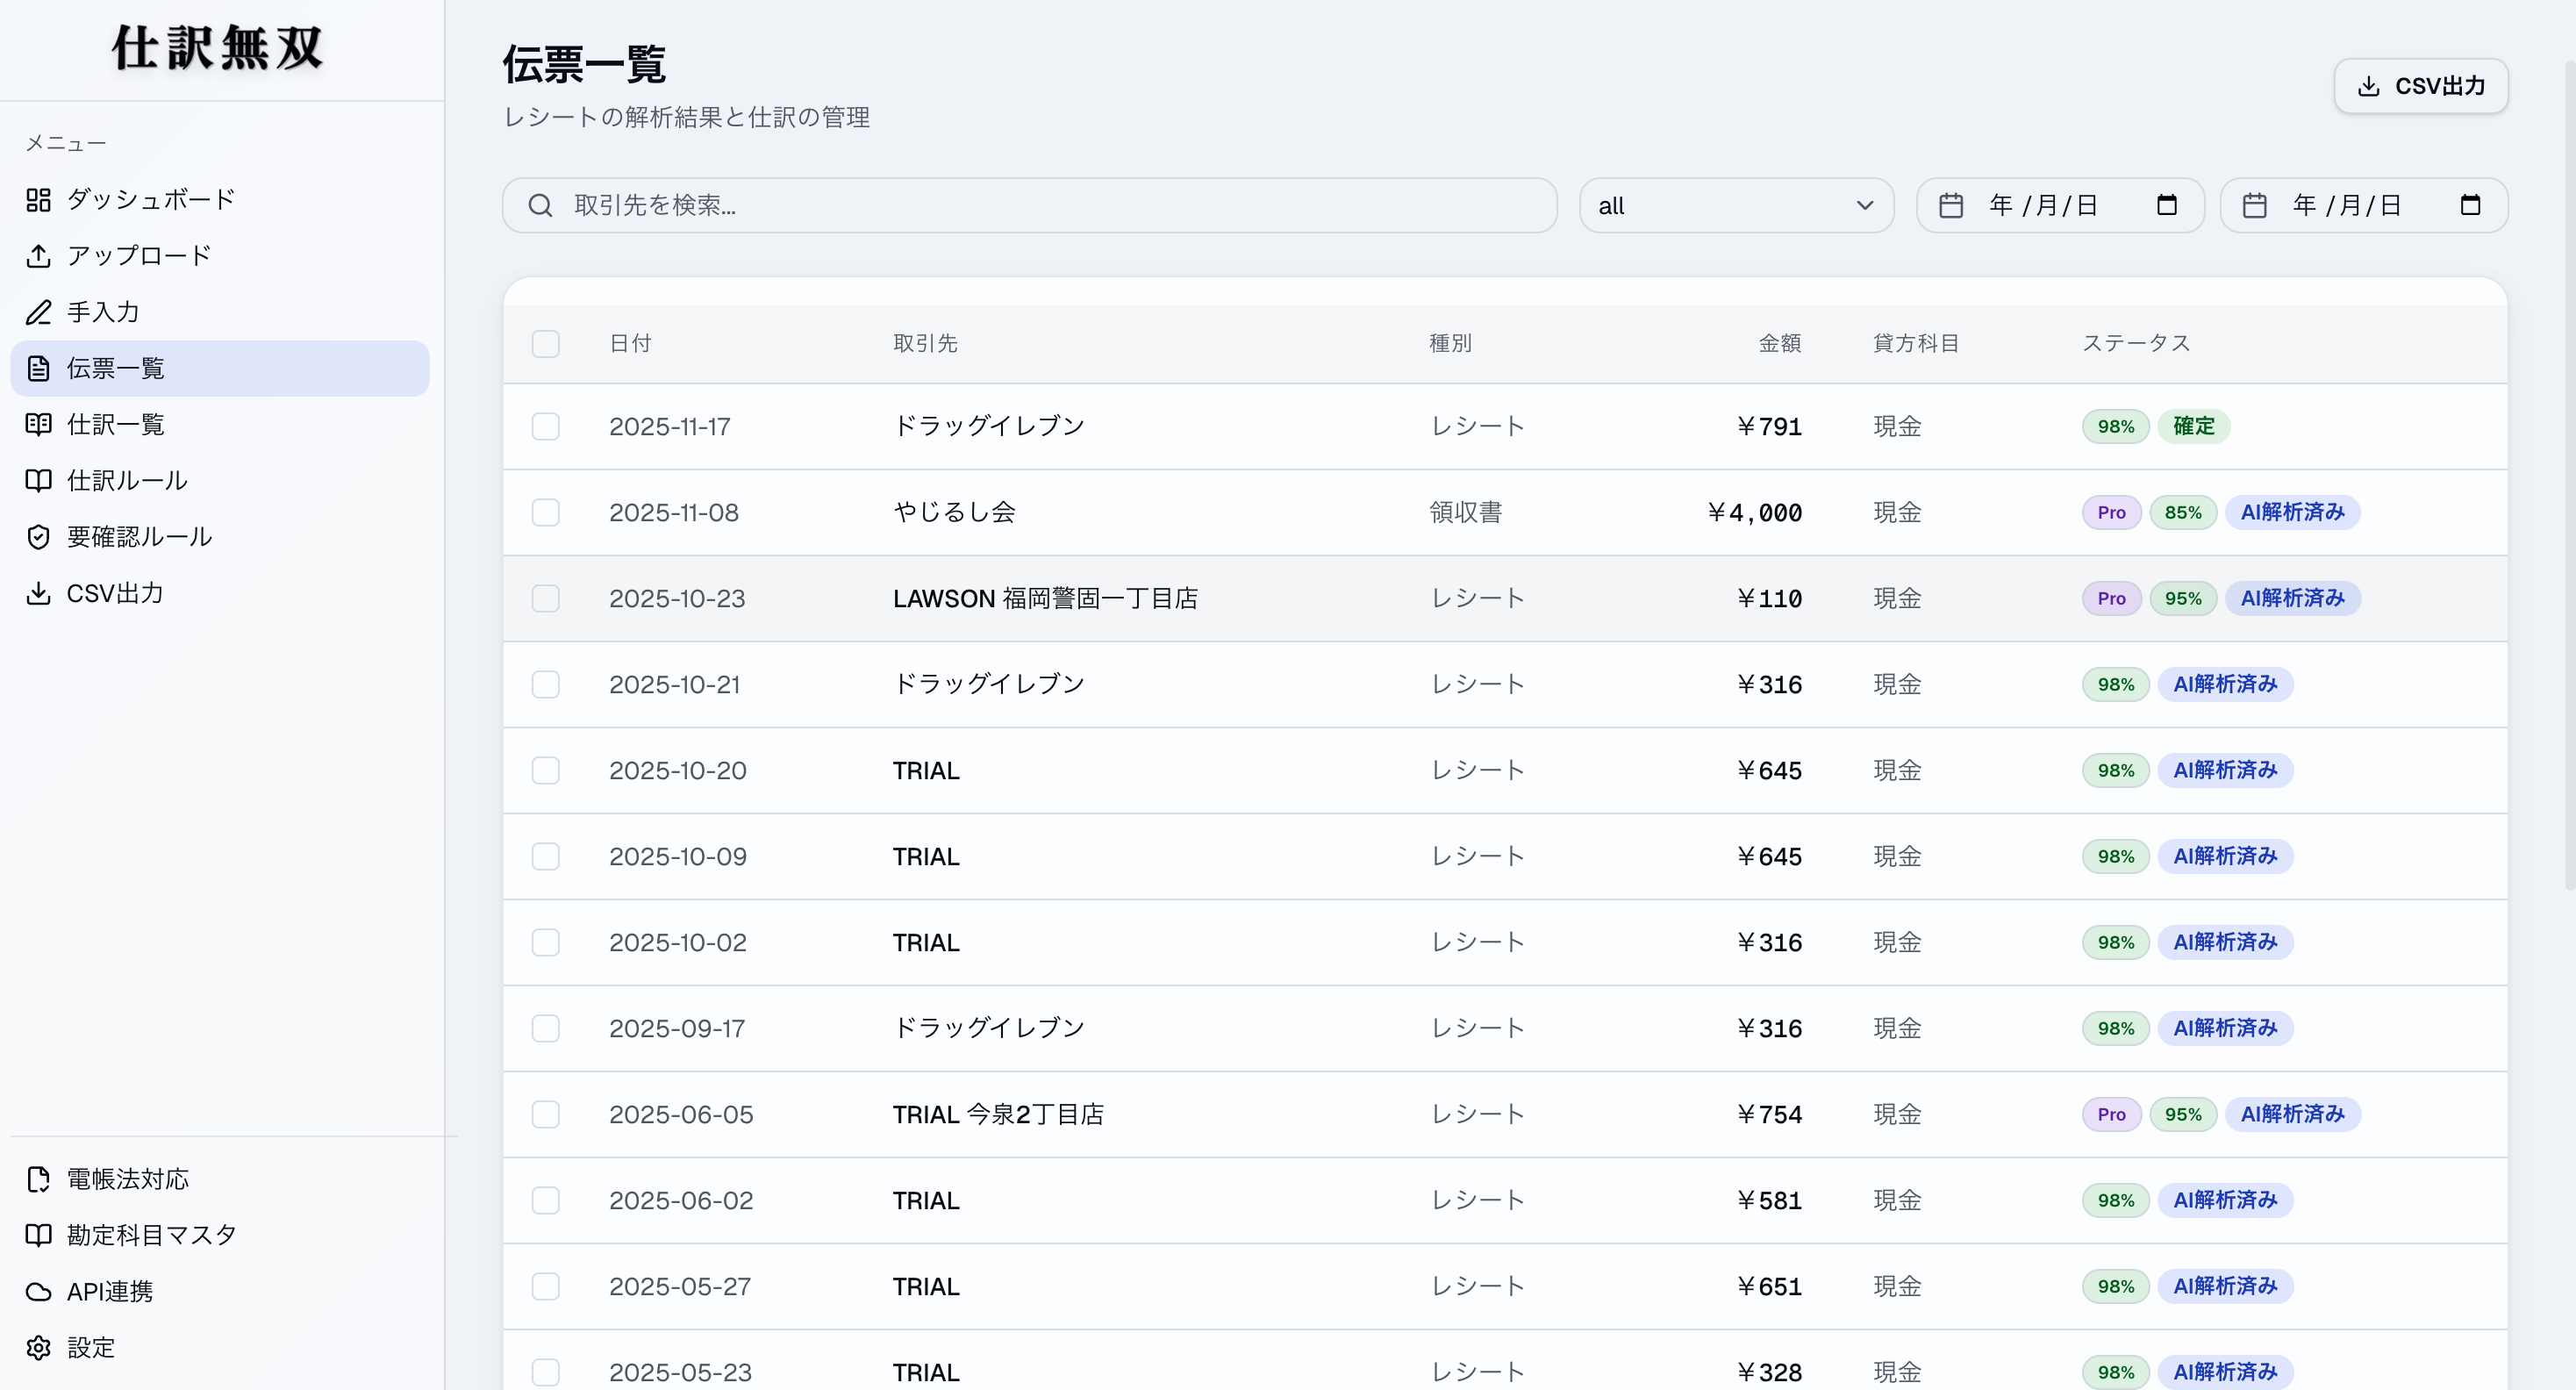The image size is (2576, 1390).
Task: Click the download icon inside top CSV出力 button
Action: [2368, 87]
